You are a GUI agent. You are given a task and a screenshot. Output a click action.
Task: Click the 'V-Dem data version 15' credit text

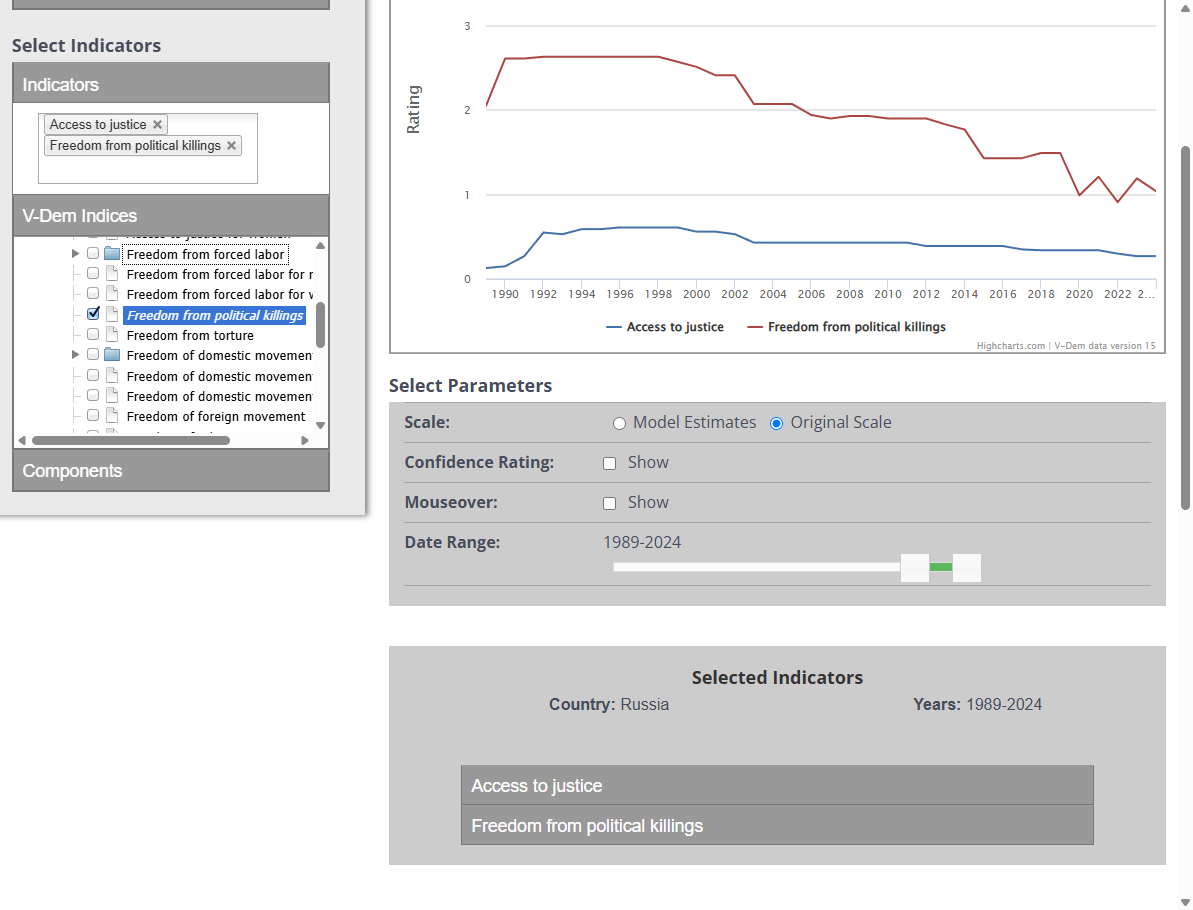1105,345
